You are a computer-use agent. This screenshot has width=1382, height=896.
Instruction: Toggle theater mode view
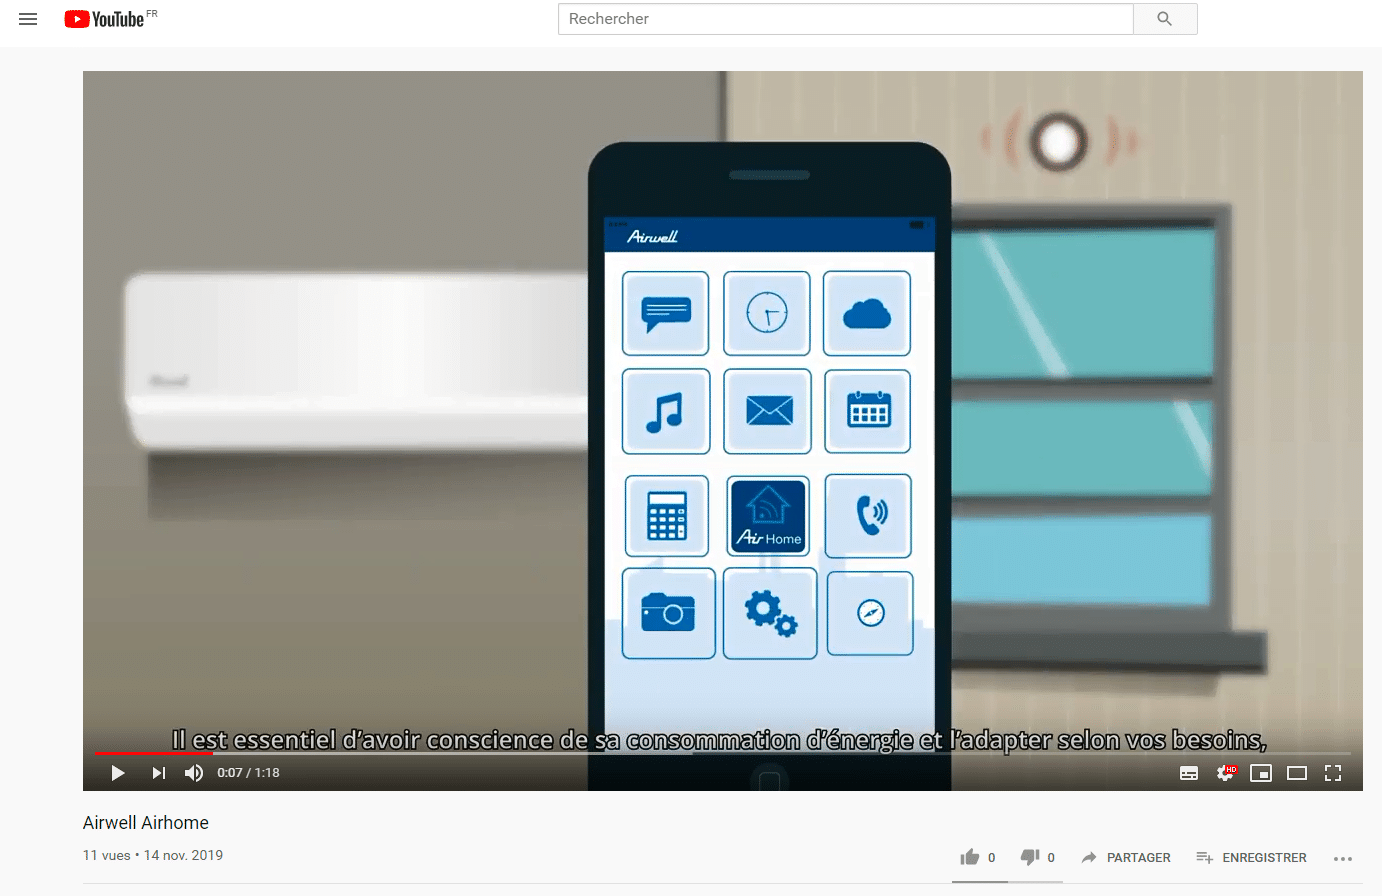(1297, 773)
